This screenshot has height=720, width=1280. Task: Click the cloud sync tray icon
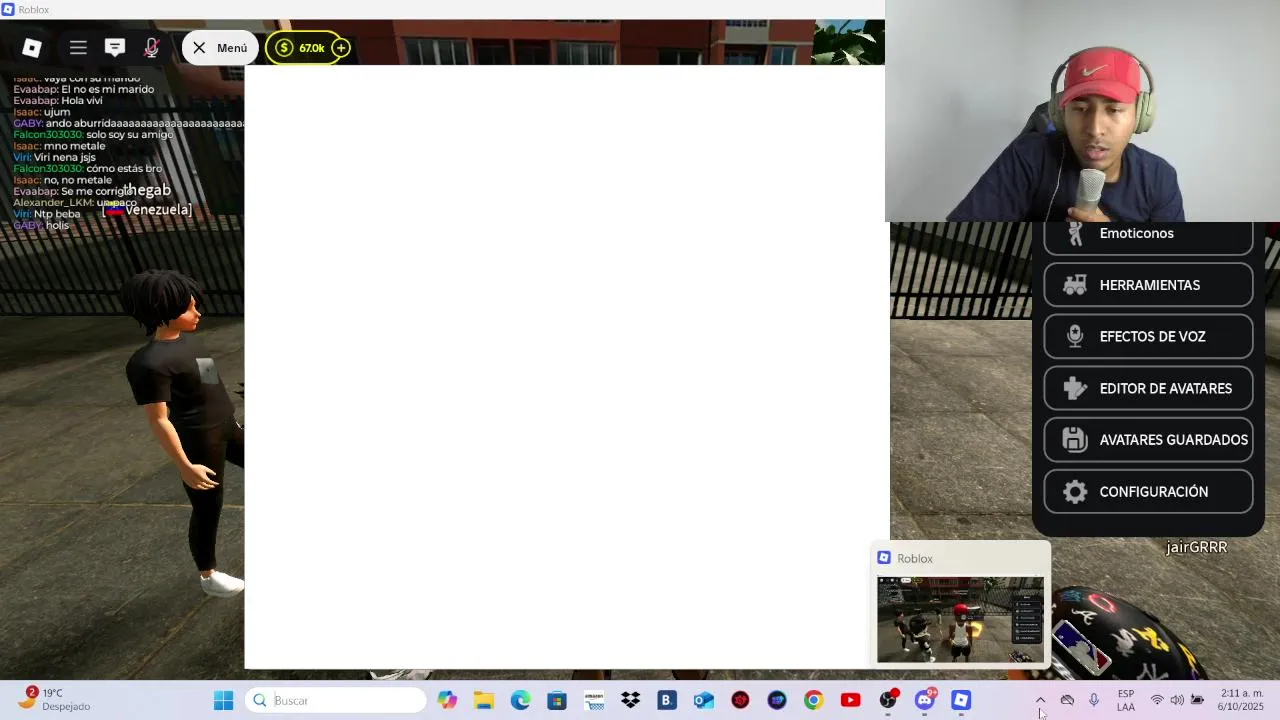coord(1067,701)
